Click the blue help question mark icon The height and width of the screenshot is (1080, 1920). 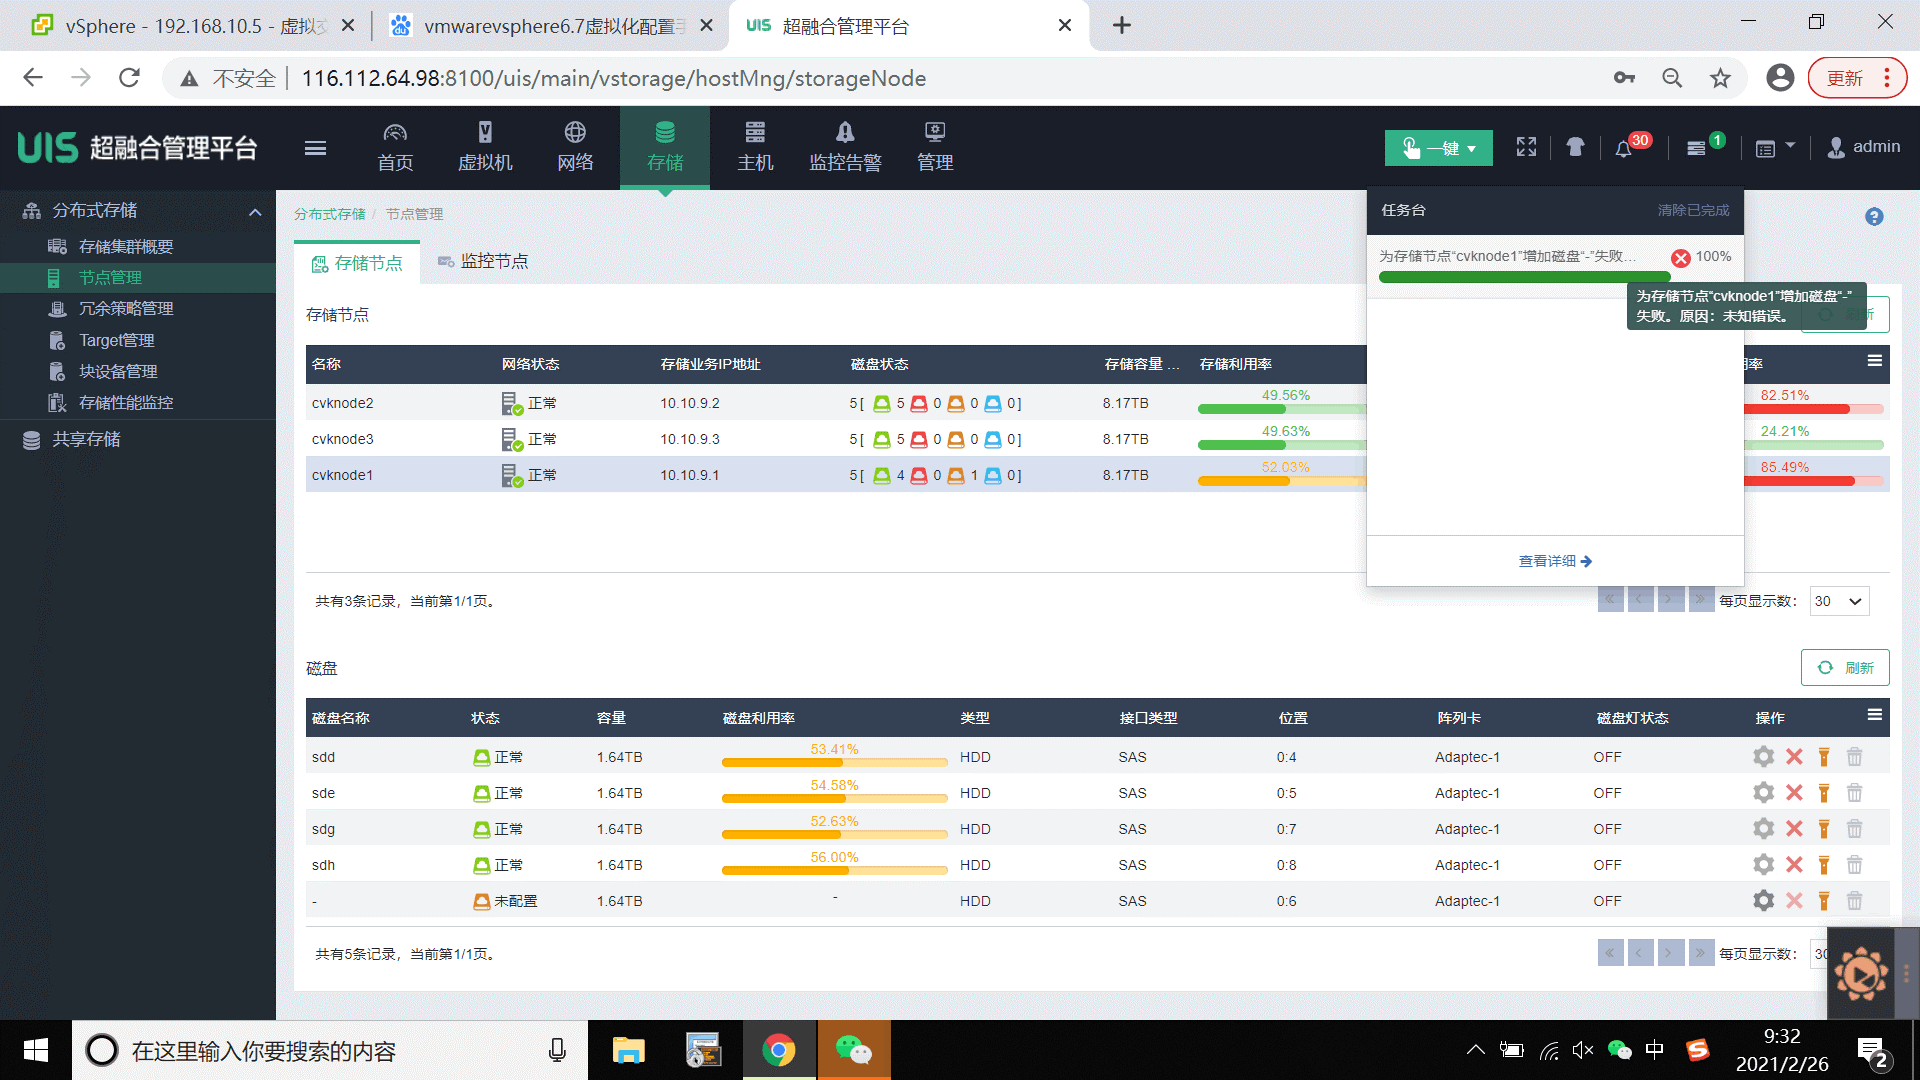[x=1874, y=217]
